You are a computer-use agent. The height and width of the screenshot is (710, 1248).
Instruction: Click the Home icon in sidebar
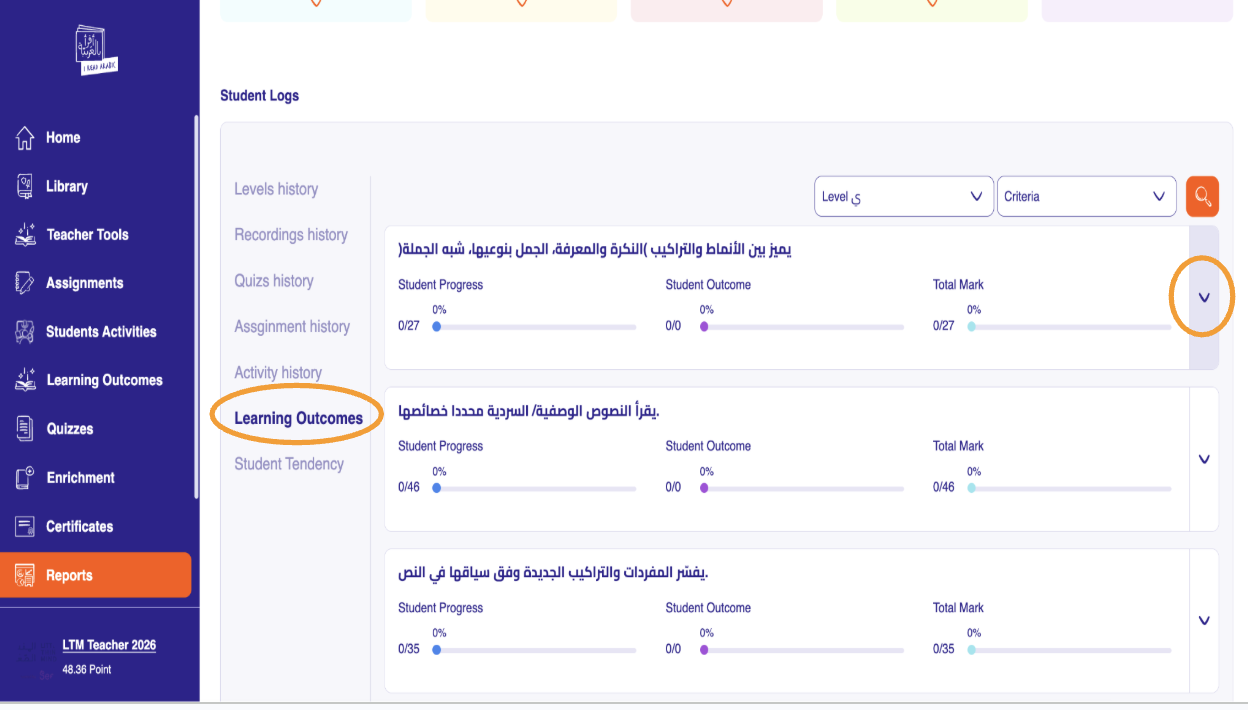pyautogui.click(x=26, y=138)
